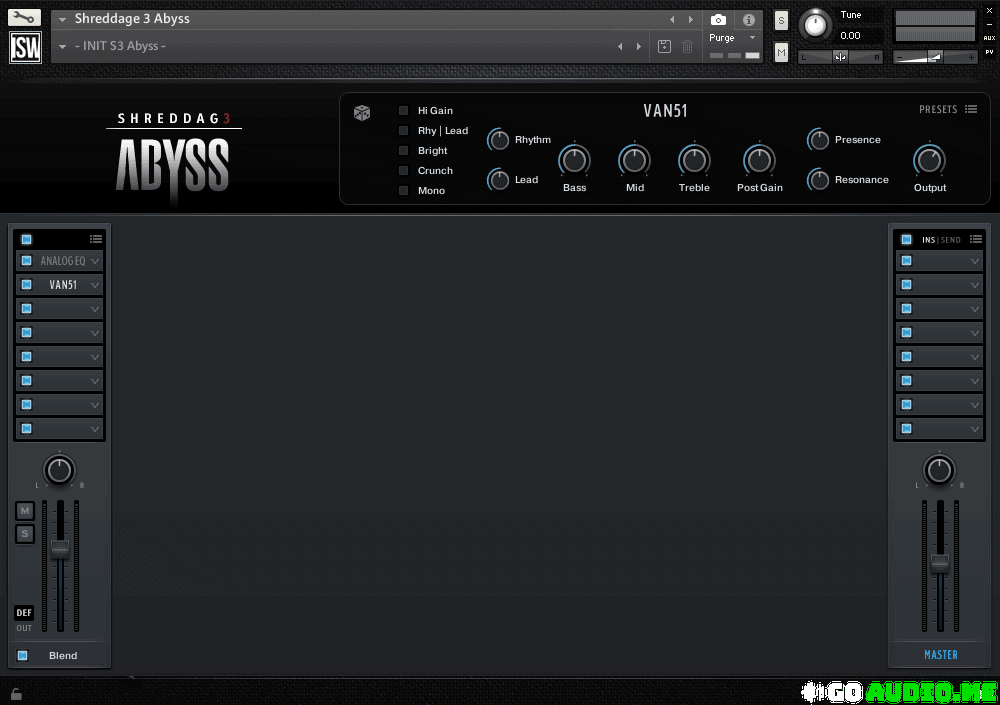Screen dimensions: 1000x705
Task: Solo the channel with S button
Action: coord(25,534)
